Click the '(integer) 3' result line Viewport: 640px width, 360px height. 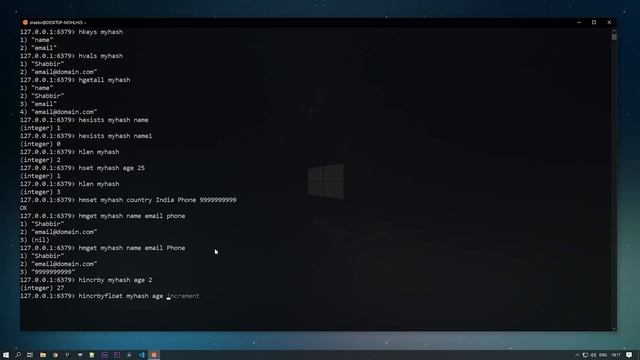tap(40, 192)
